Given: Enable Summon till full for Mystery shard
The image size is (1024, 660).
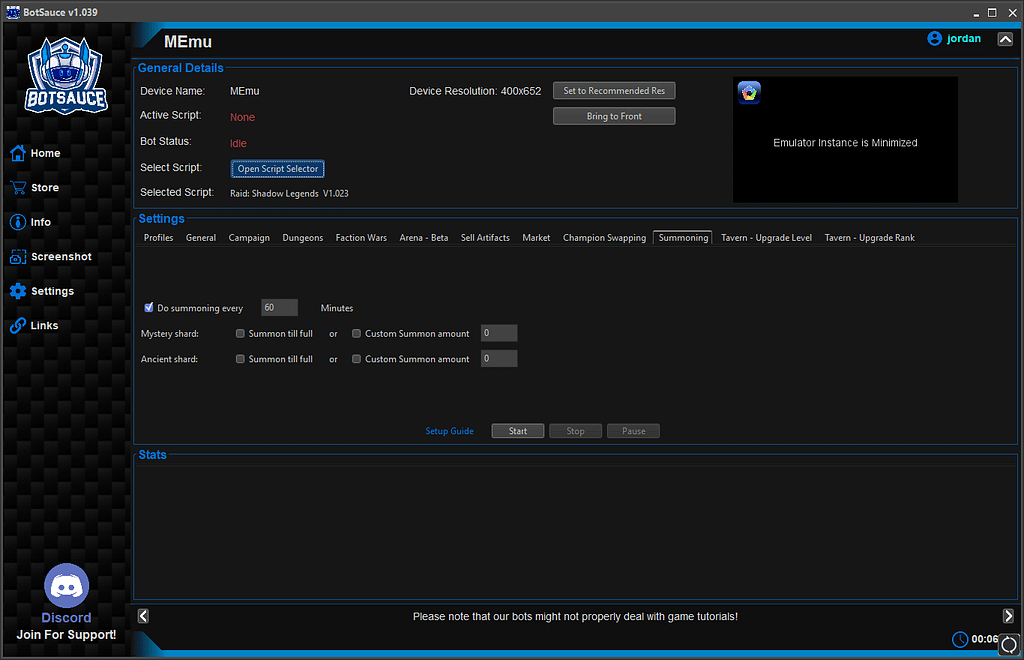Looking at the screenshot, I should (x=240, y=333).
